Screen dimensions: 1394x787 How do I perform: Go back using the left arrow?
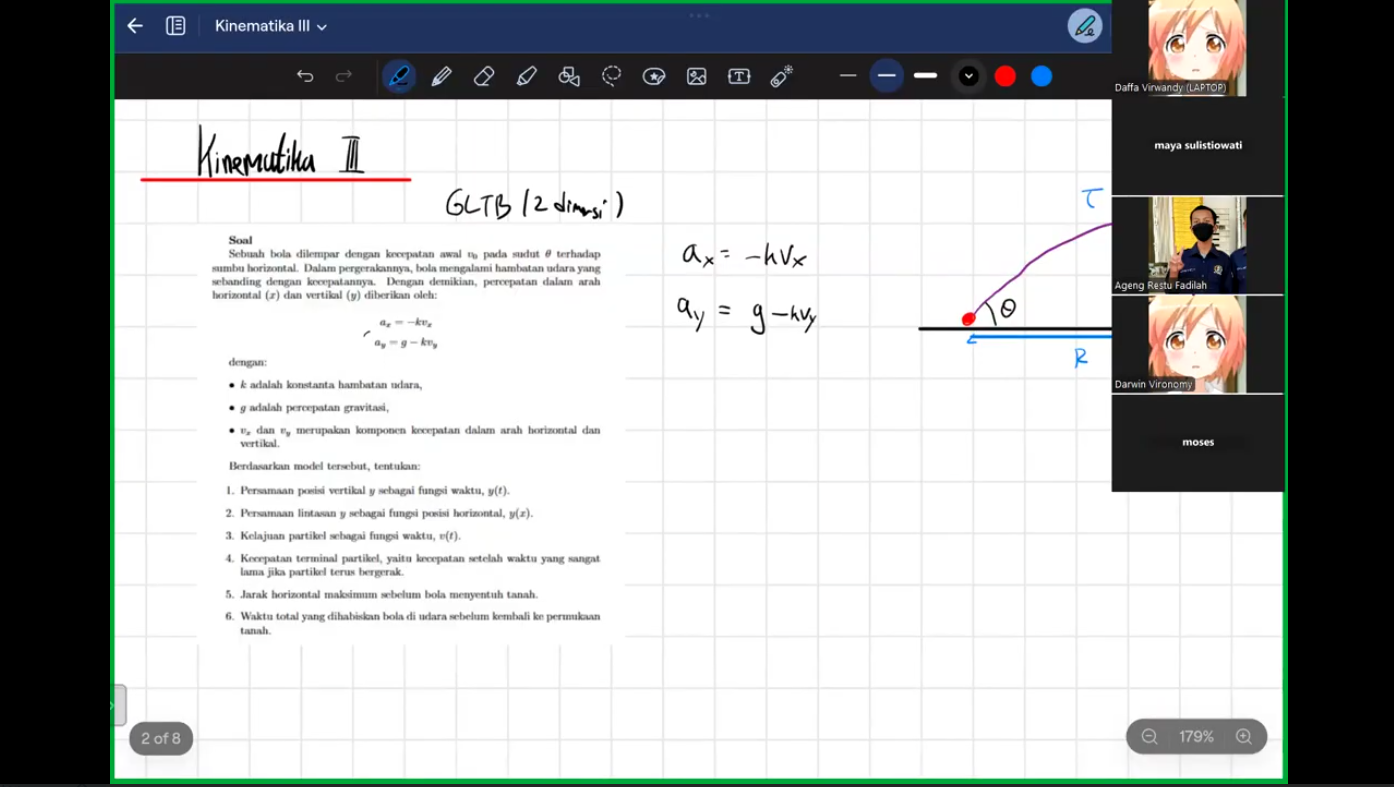[x=135, y=26]
